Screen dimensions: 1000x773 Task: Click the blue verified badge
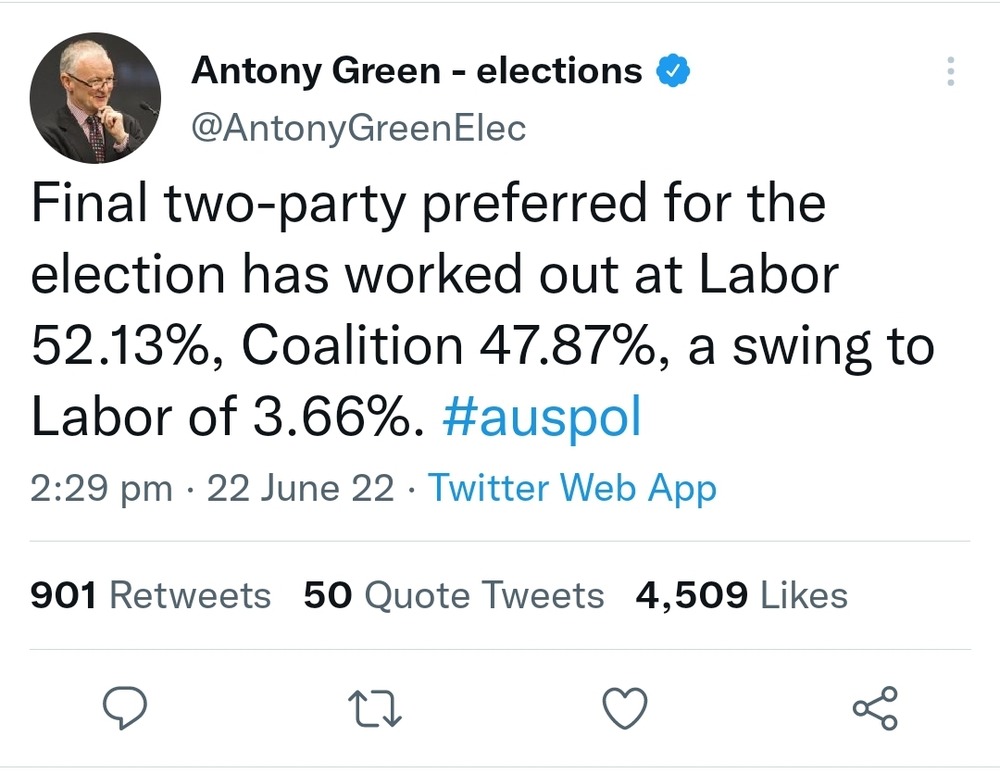pos(670,71)
